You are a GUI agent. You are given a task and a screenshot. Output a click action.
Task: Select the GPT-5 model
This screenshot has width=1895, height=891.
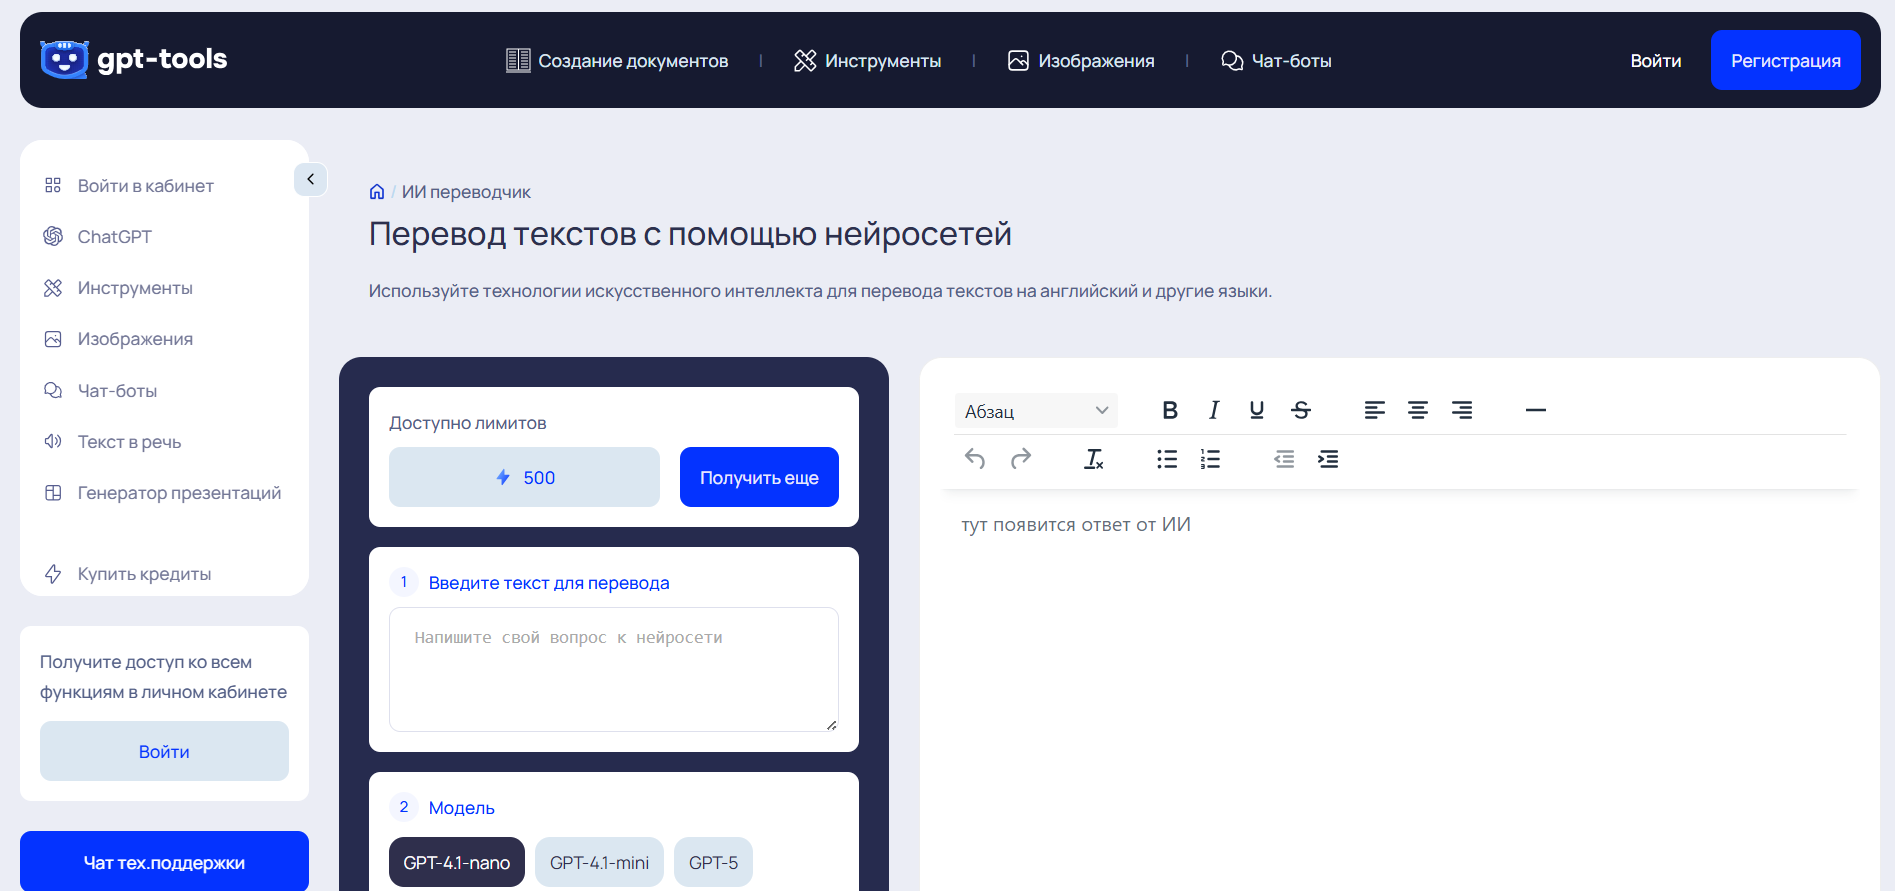tap(713, 862)
